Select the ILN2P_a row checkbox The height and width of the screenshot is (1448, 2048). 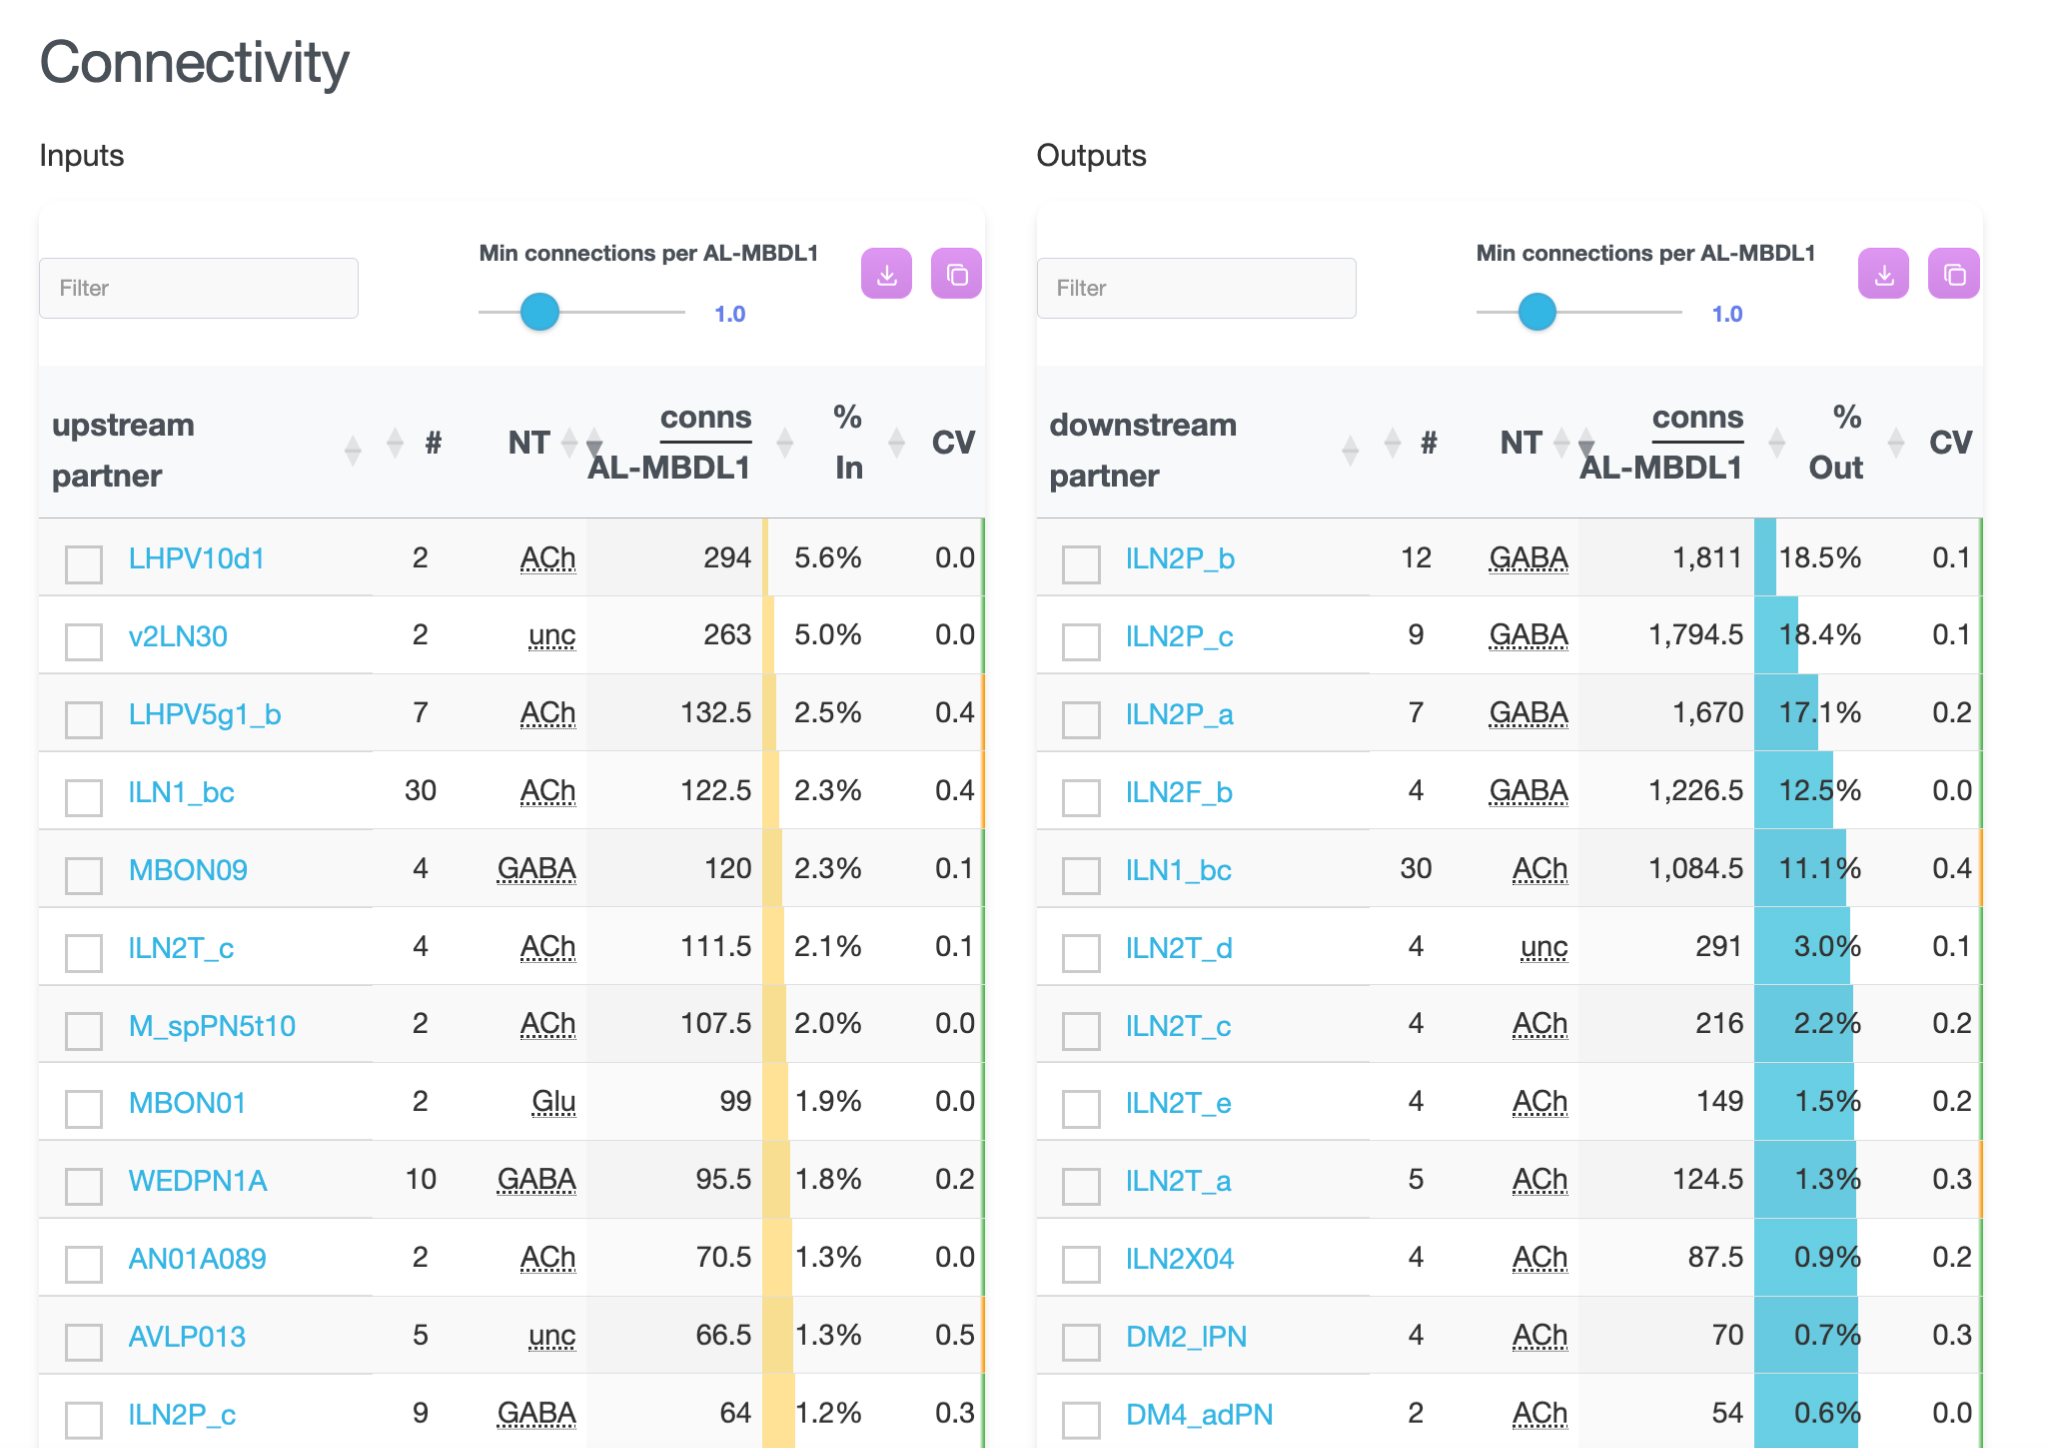click(x=1081, y=720)
